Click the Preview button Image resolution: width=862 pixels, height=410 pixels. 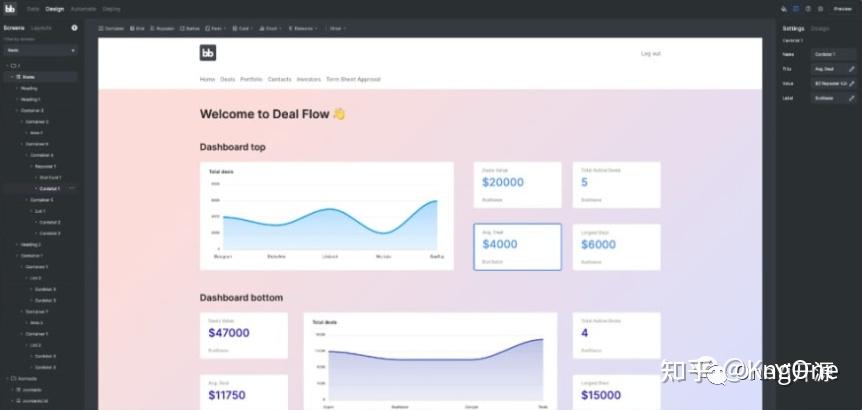coord(842,9)
